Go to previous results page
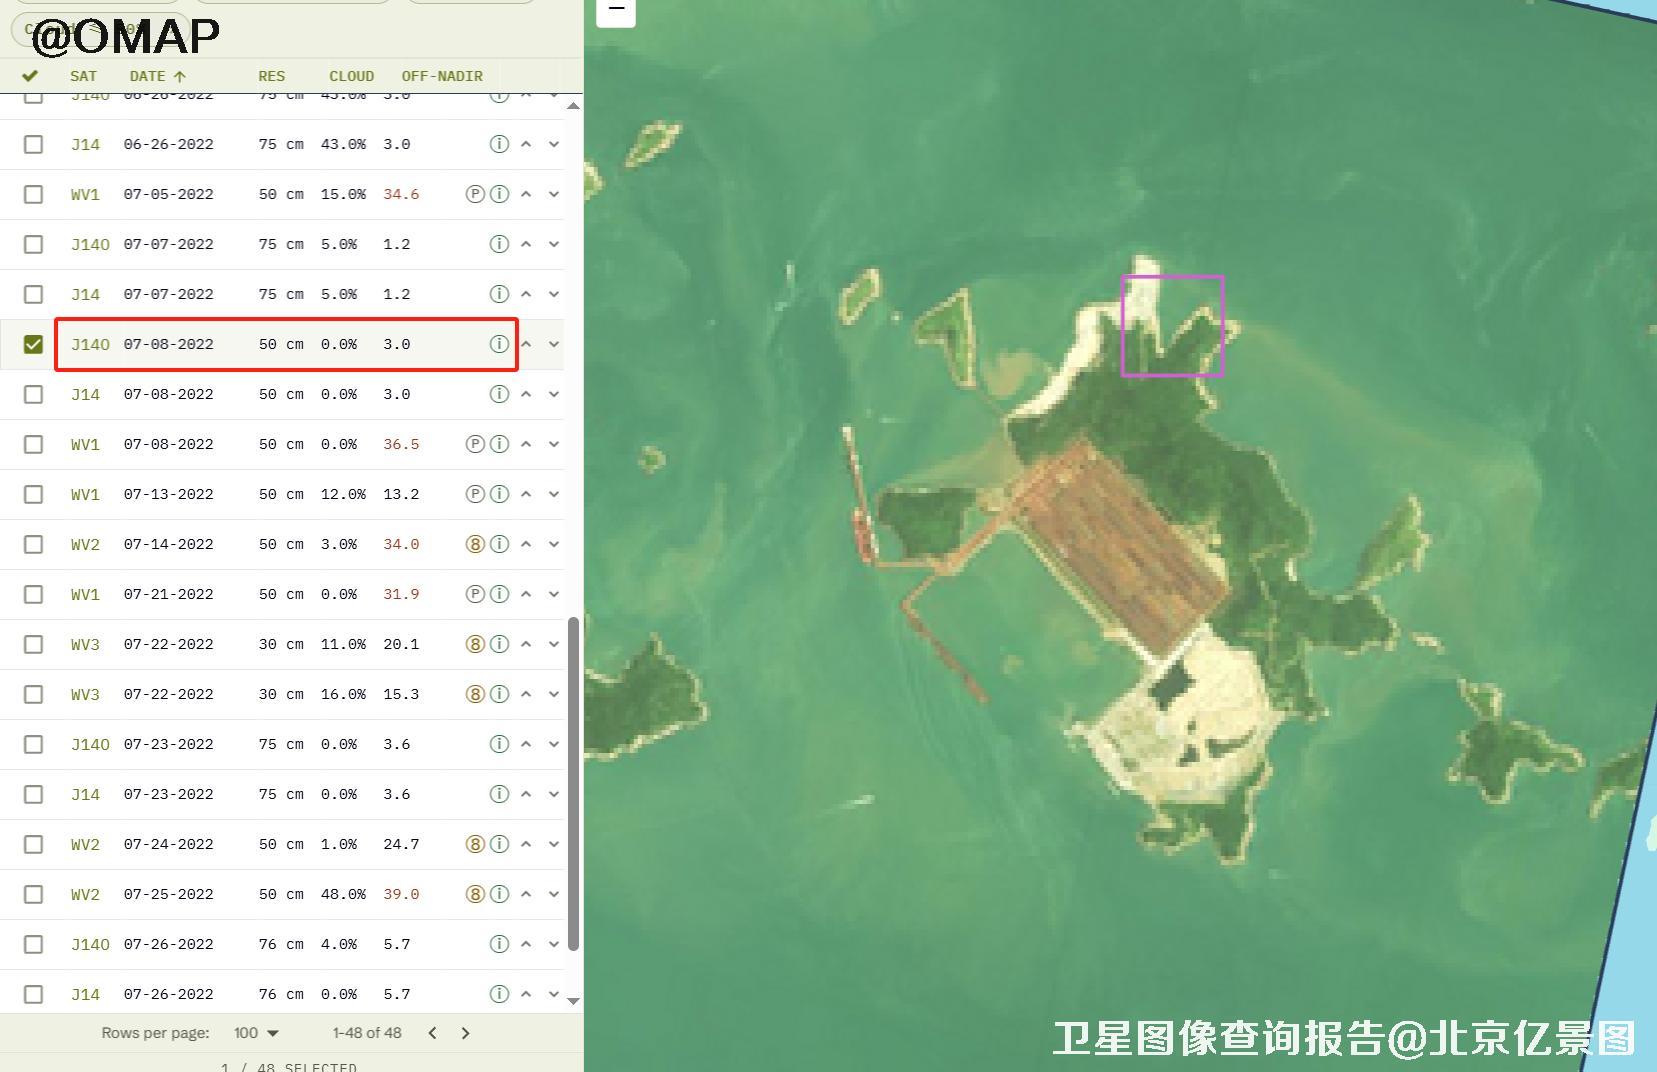 click(x=432, y=1033)
